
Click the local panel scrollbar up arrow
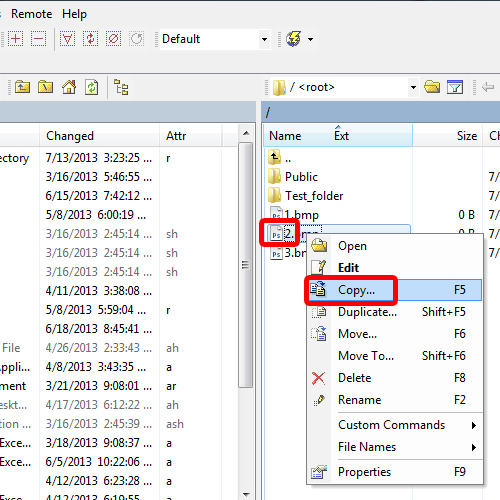(246, 133)
